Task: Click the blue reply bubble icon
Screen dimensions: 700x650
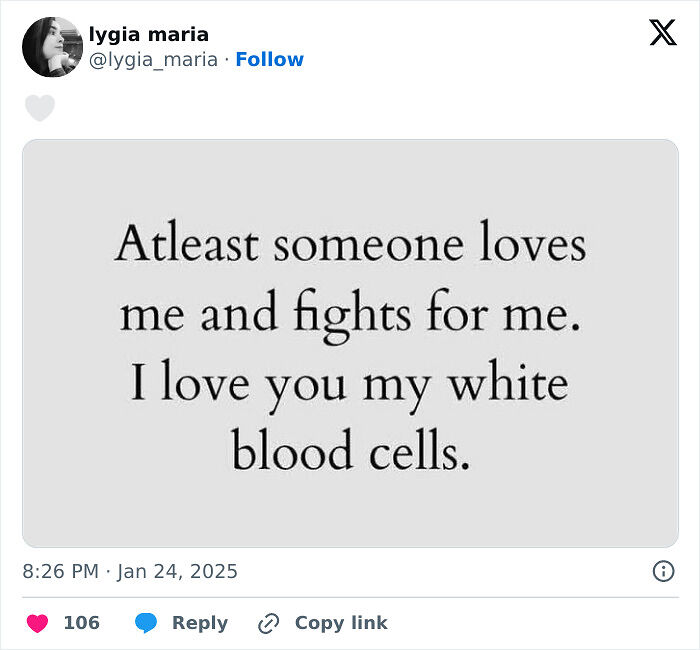Action: (146, 623)
